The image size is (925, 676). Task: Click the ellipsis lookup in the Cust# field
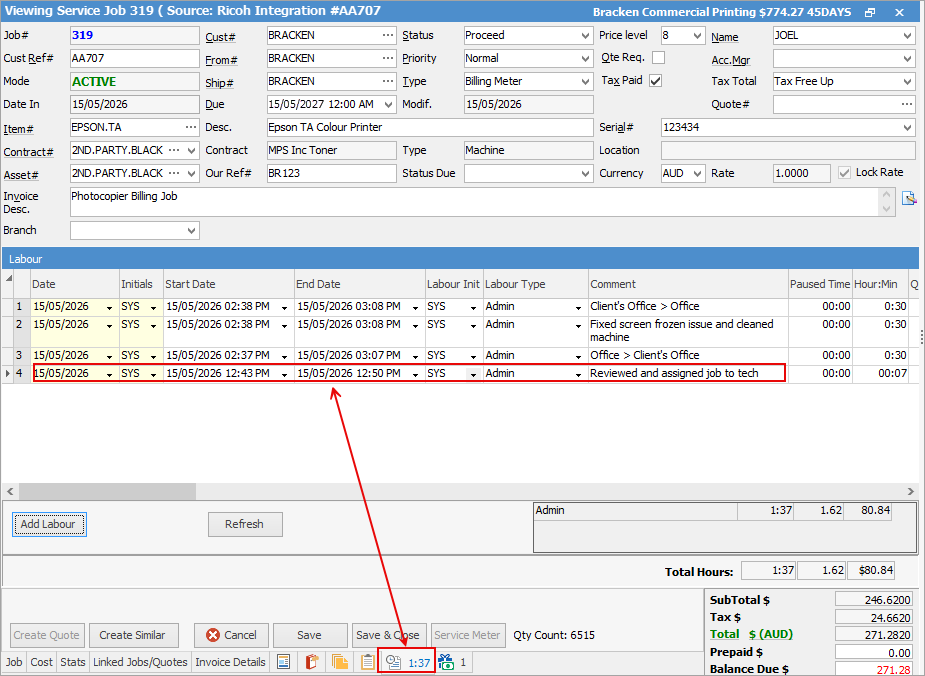click(x=388, y=35)
